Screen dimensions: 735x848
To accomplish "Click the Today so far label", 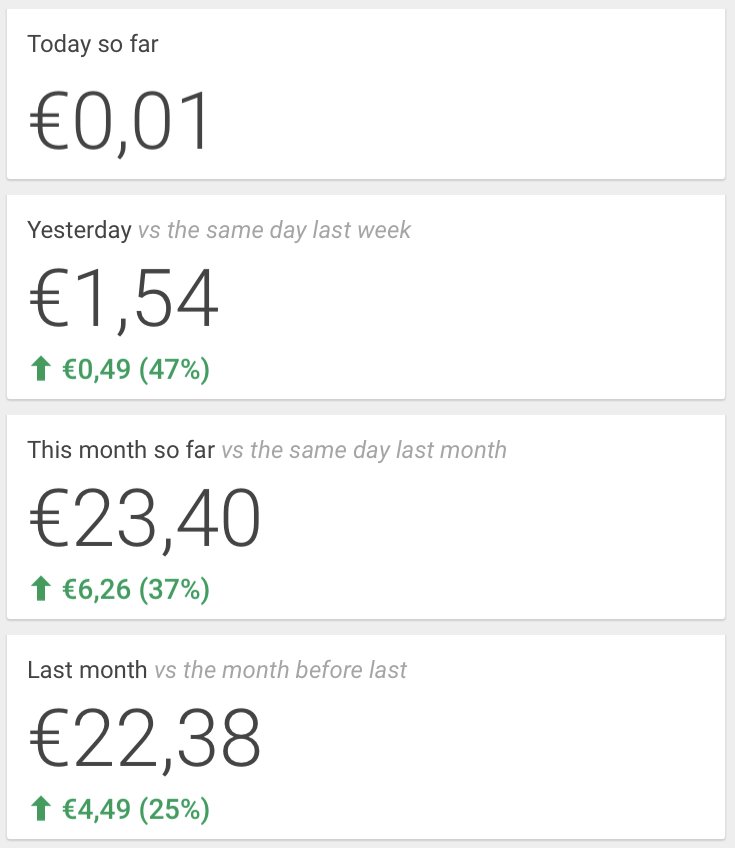I will (x=93, y=44).
